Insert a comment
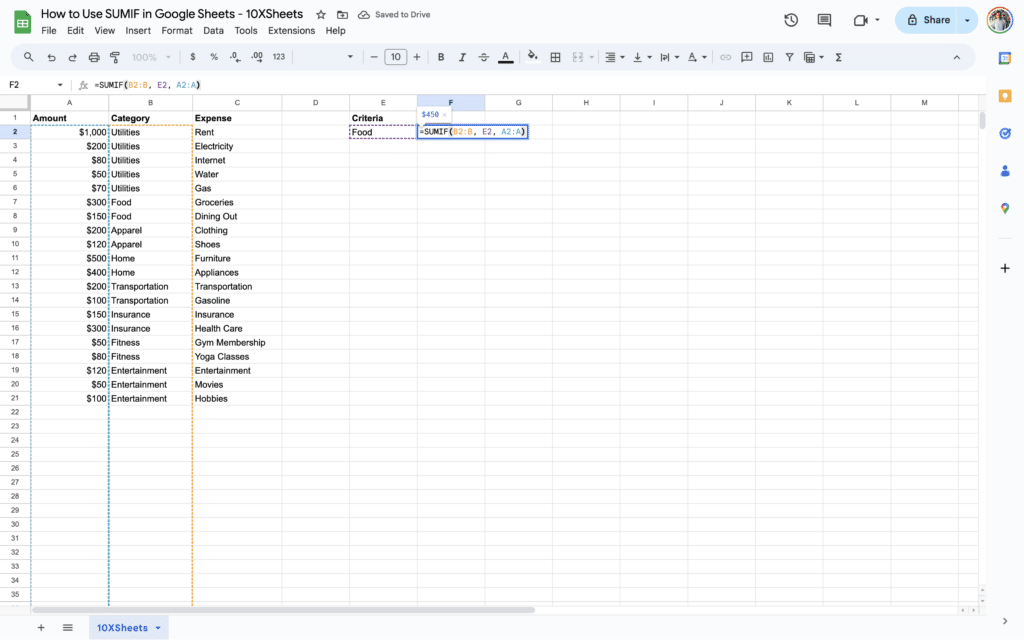 (x=748, y=57)
